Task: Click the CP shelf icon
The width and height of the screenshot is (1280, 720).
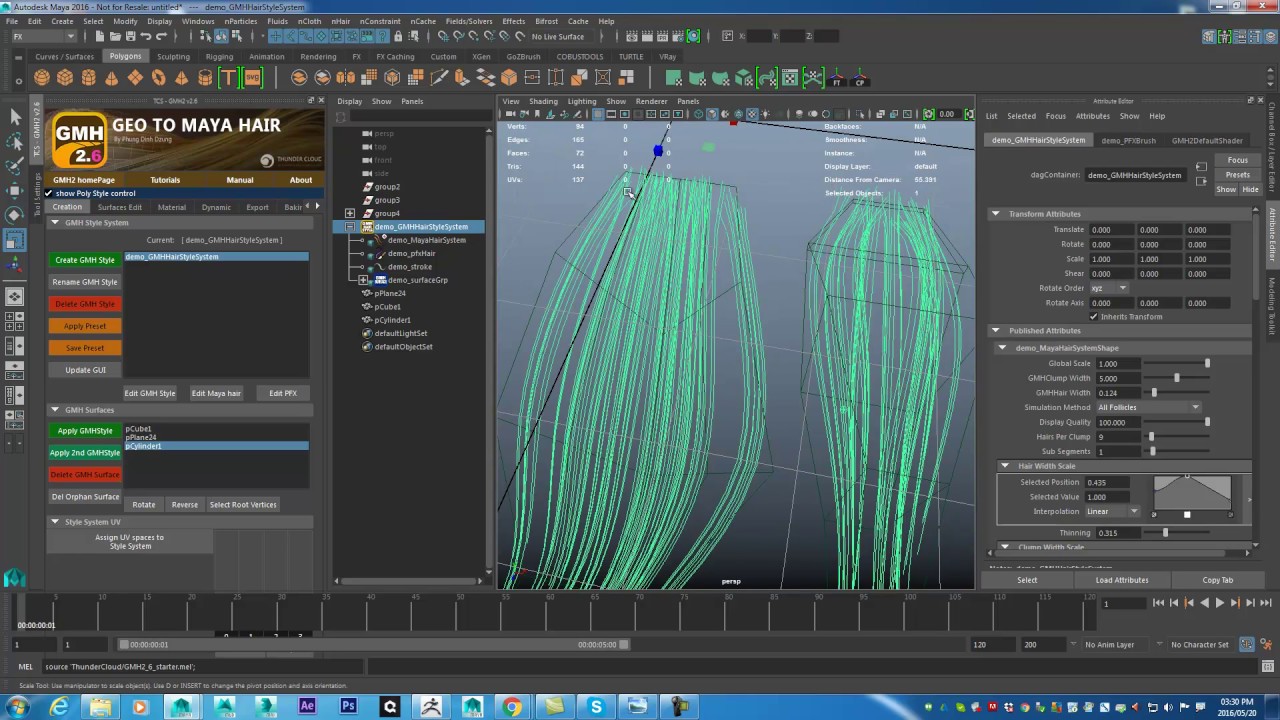Action: [860, 78]
